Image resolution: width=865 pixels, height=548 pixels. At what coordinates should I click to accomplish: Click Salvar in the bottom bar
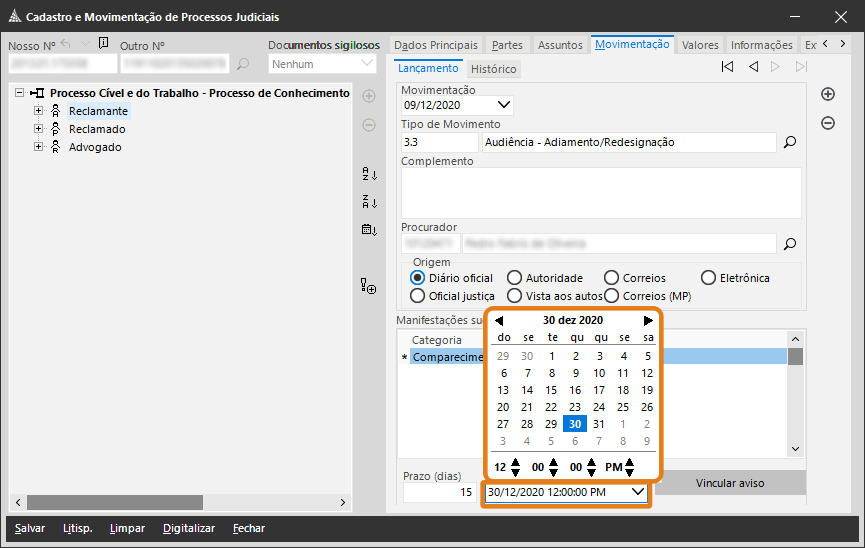[30, 528]
